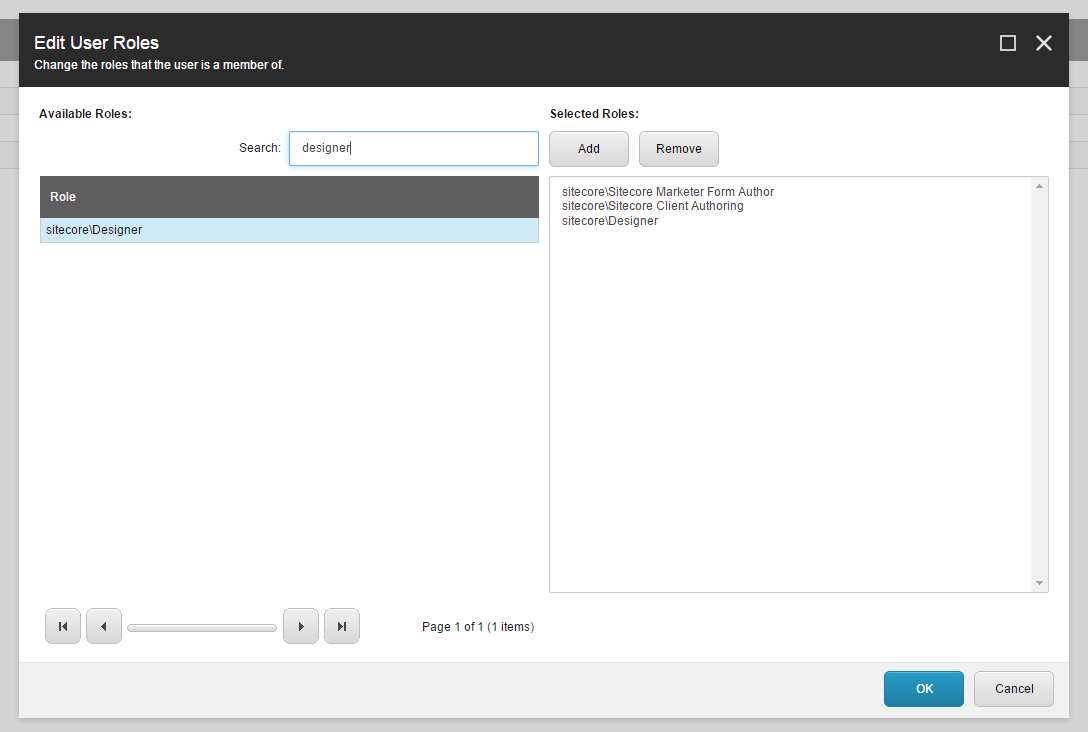Select sitecore\Sitecore Marketer Form Author role
This screenshot has height=732, width=1088.
[x=667, y=191]
